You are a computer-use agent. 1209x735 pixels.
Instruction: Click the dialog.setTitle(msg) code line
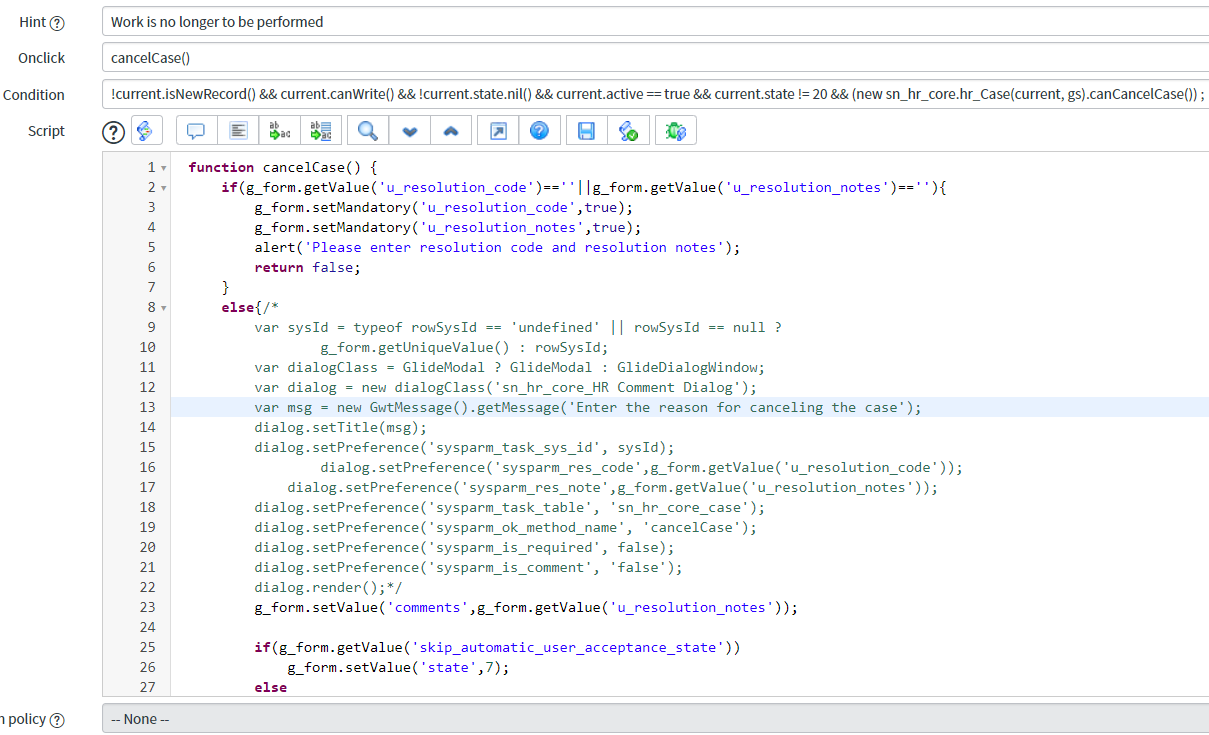(340, 427)
